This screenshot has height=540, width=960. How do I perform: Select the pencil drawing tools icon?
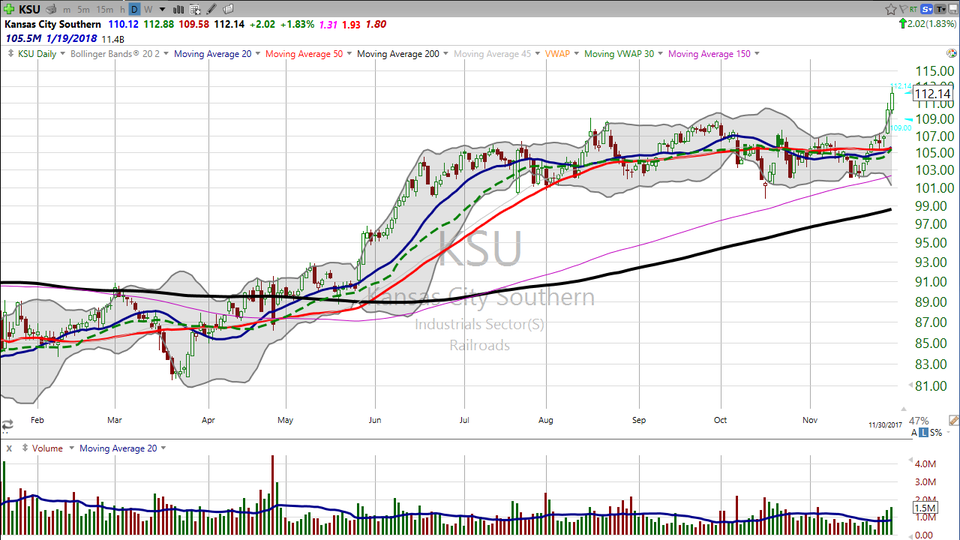[x=211, y=9]
